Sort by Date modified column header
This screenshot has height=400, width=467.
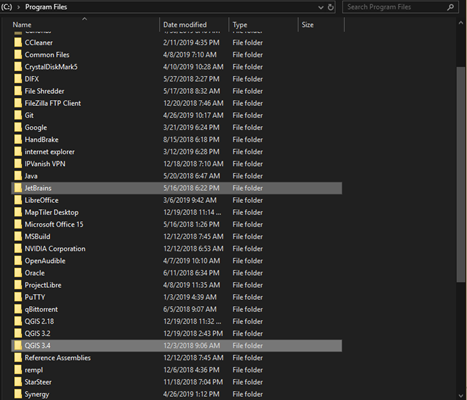(x=185, y=25)
